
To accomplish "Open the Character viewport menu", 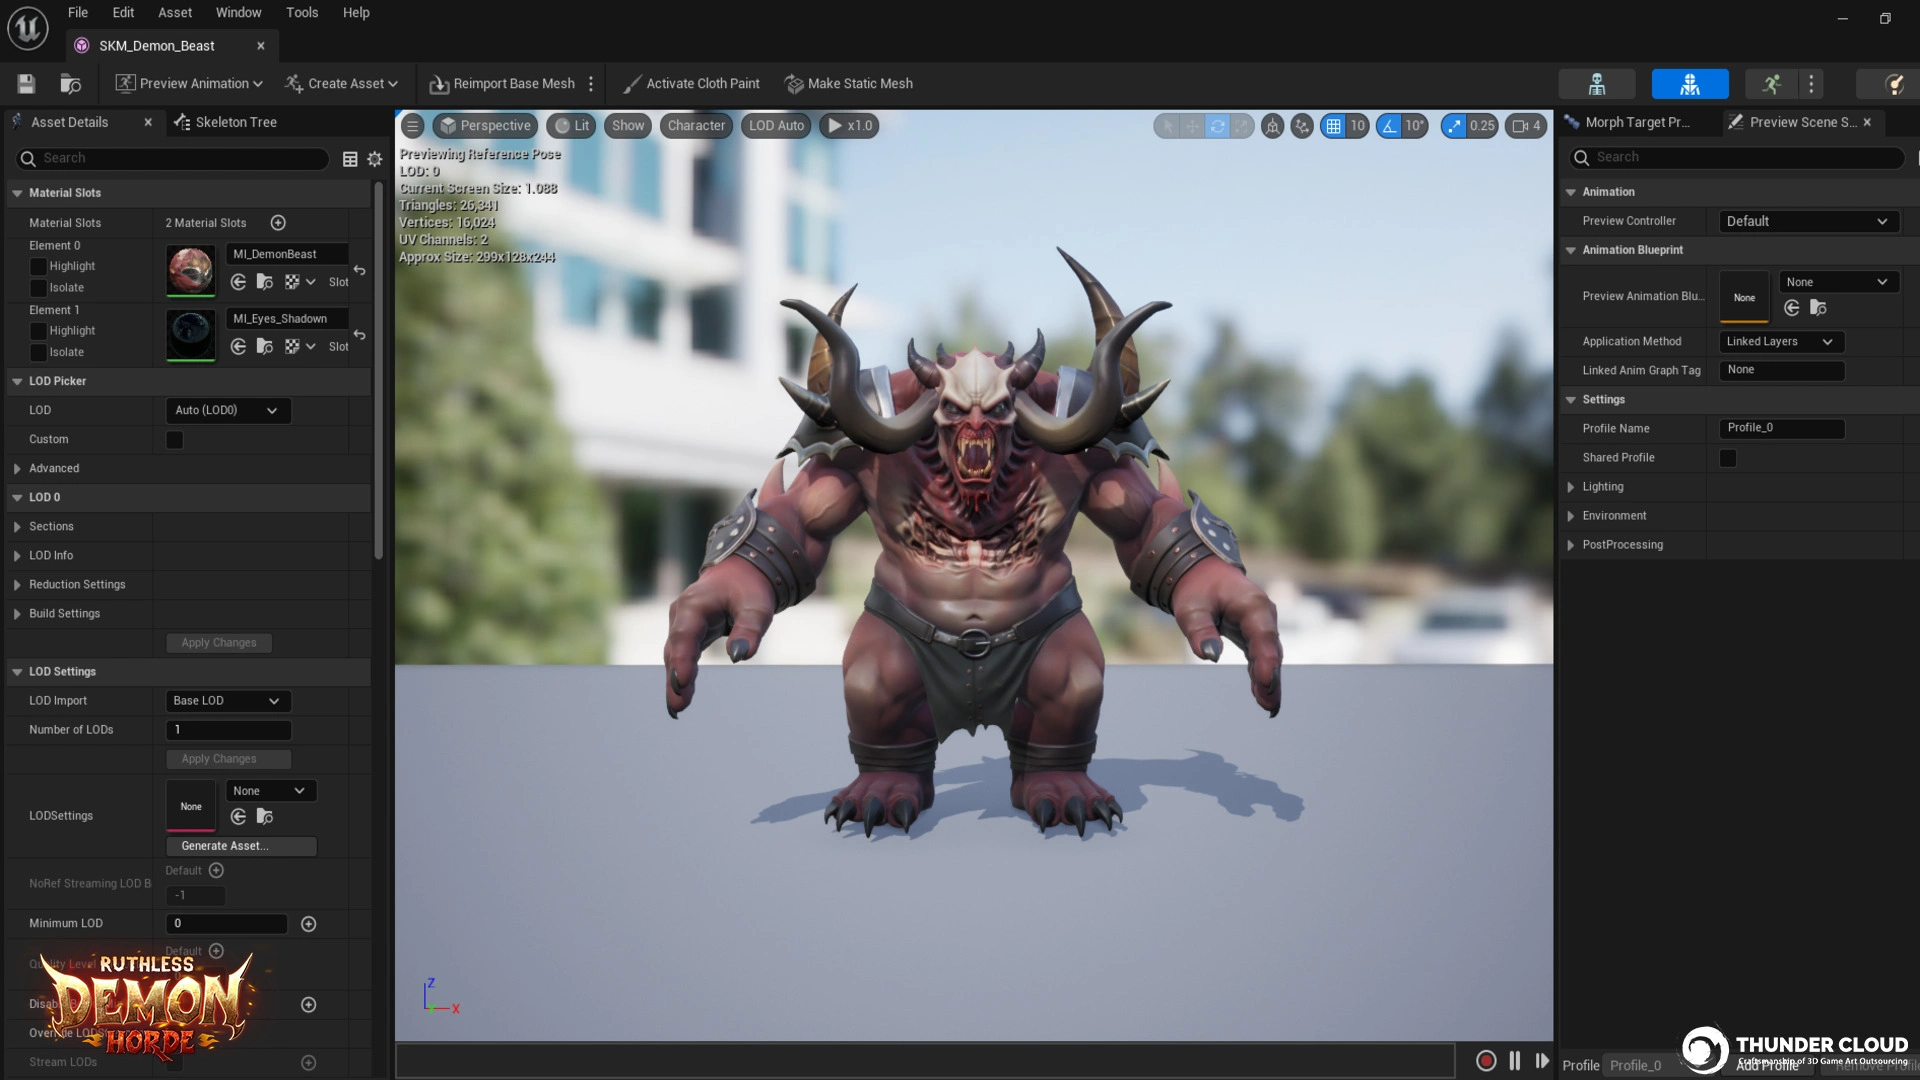I will (696, 126).
